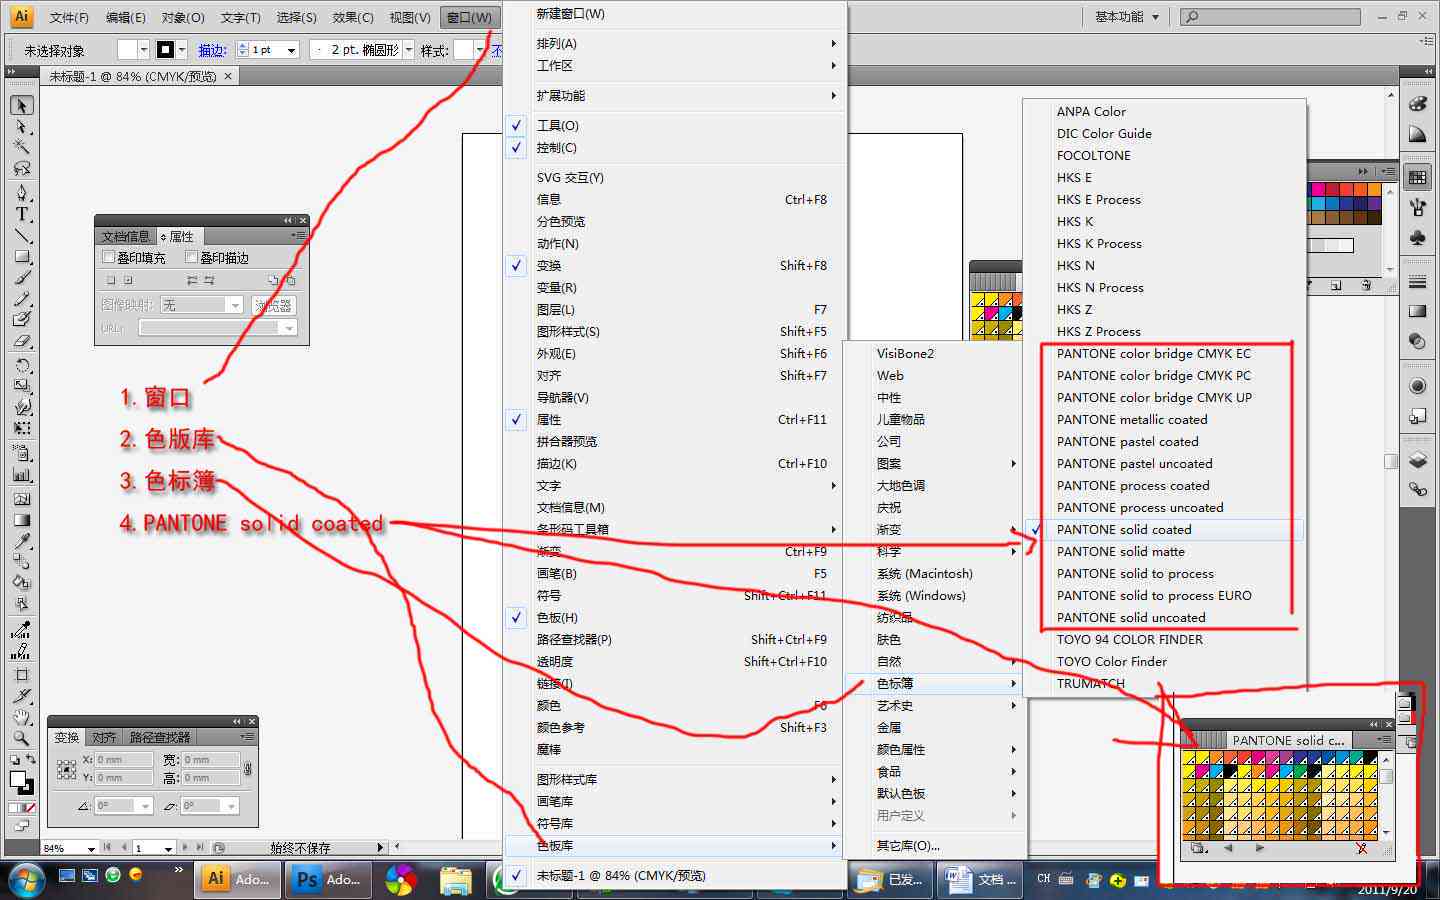The height and width of the screenshot is (900, 1440).
Task: Select the Line Segment tool
Action: (x=21, y=236)
